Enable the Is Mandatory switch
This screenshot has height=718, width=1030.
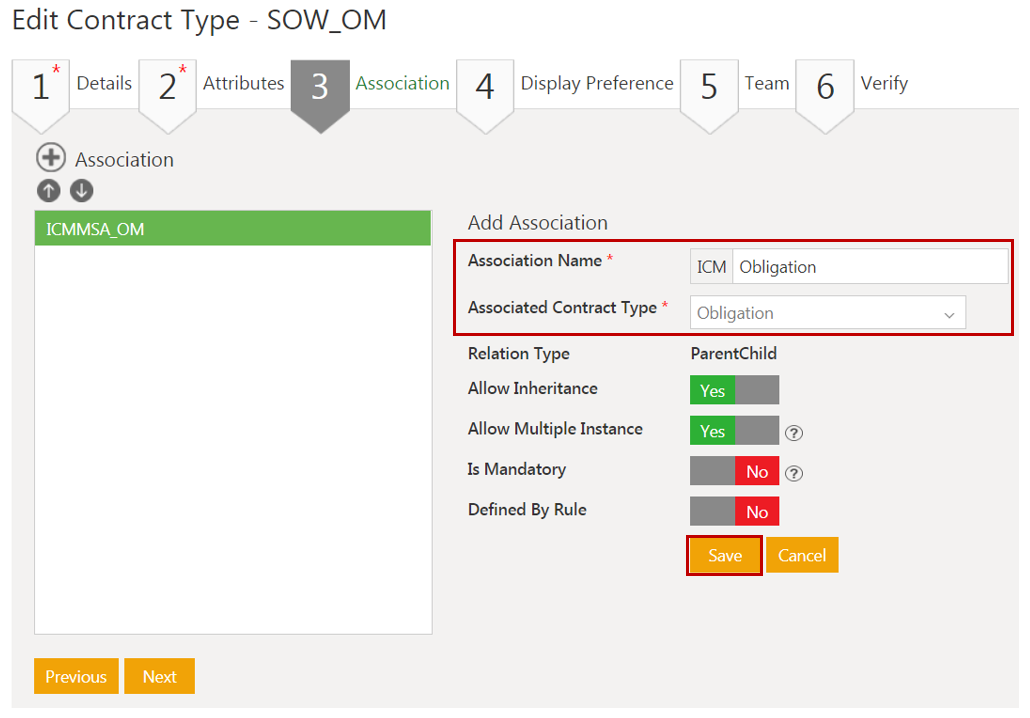(734, 471)
